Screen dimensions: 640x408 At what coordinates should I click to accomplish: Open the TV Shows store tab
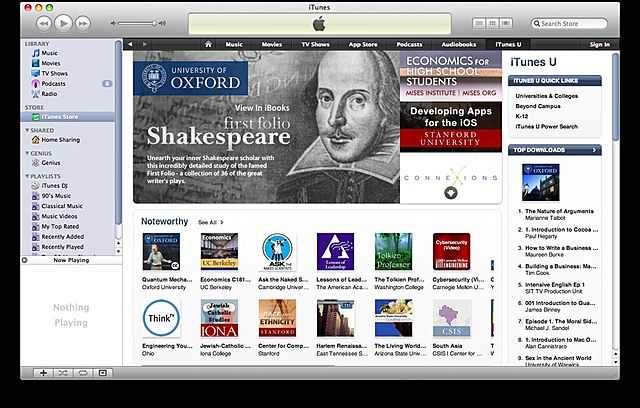tap(315, 44)
